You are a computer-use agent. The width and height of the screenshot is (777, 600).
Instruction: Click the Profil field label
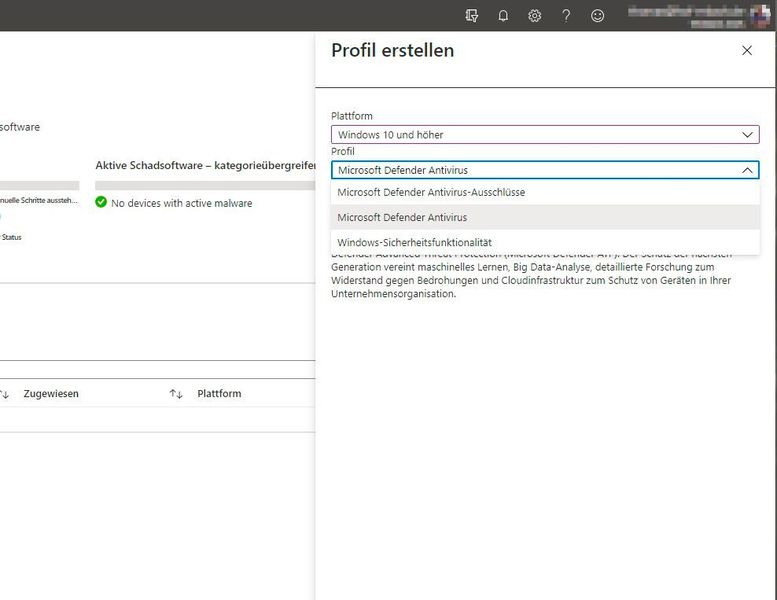tap(342, 152)
